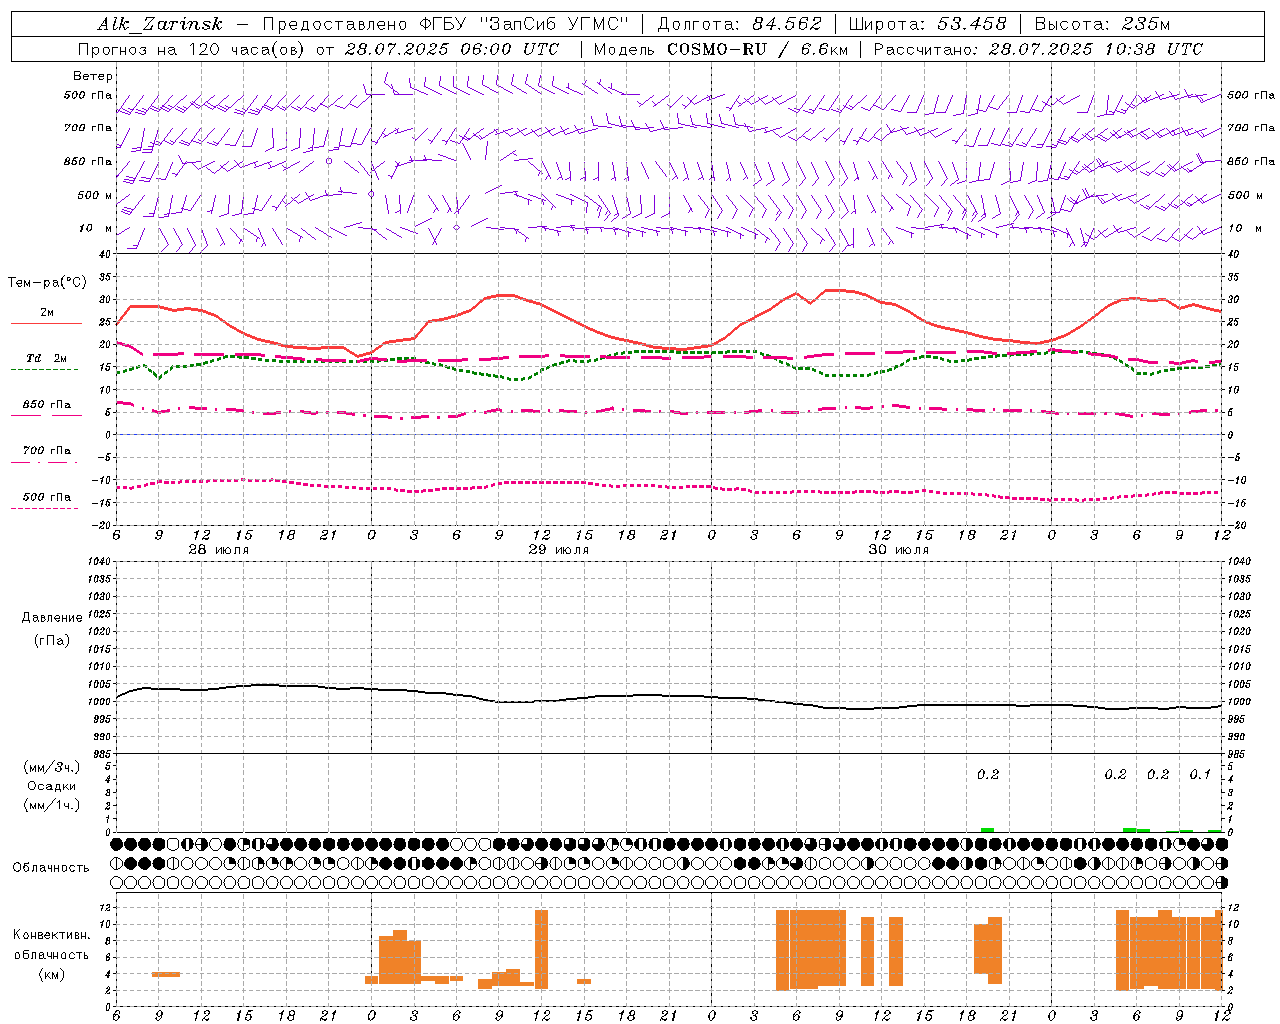The height and width of the screenshot is (1024, 1280).
Task: Click the latitude value 'Широта: 53.458'
Action: coord(927,25)
